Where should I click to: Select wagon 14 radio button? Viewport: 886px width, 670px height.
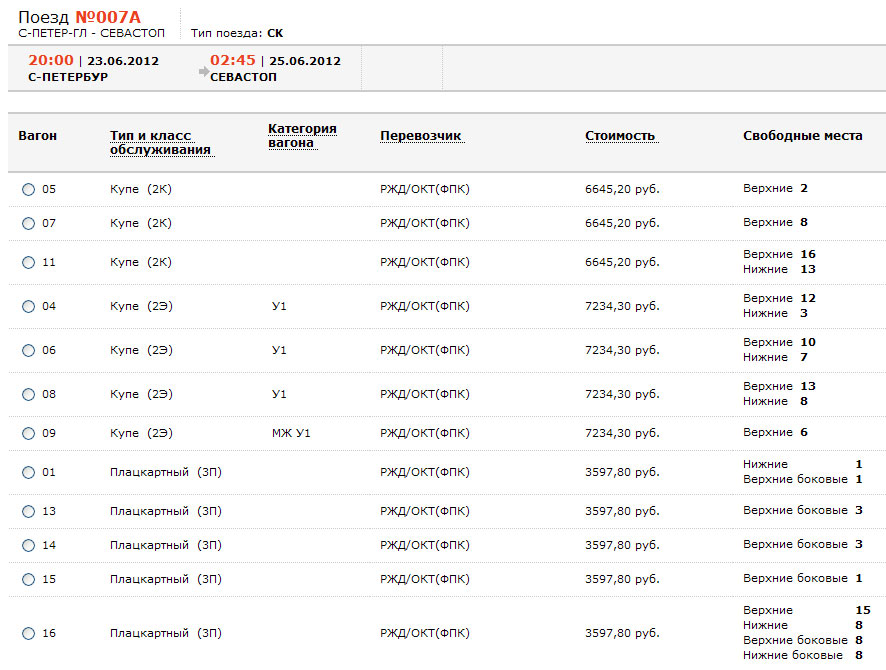coord(28,545)
